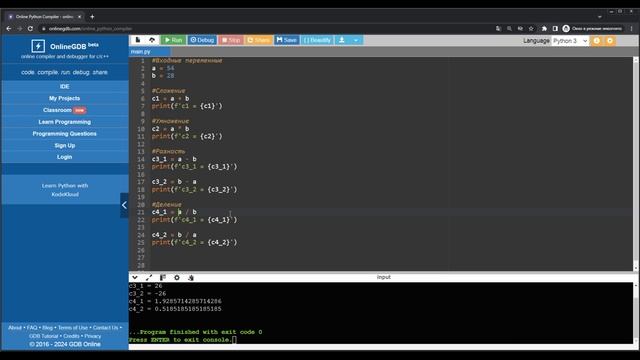The height and width of the screenshot is (360, 640).
Task: Reload the page with the browser refresh icon
Action: click(30, 29)
